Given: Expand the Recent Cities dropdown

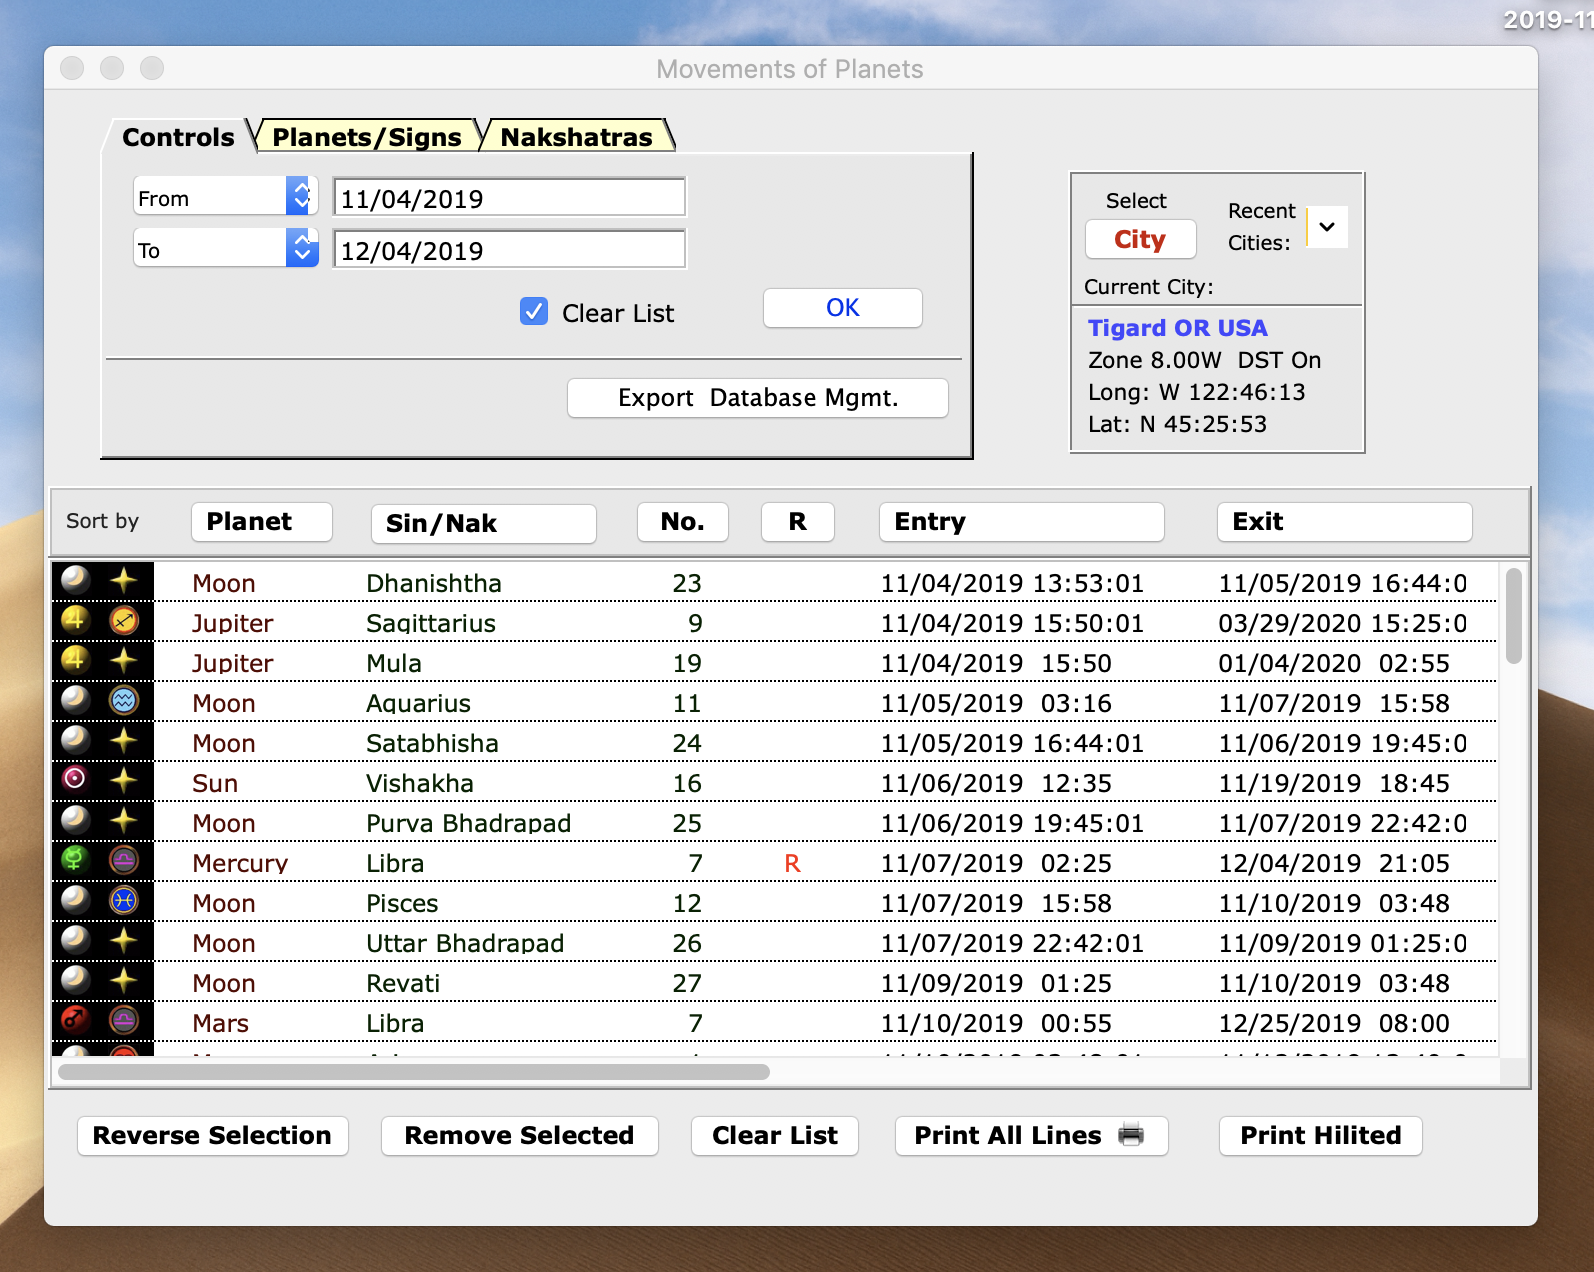Looking at the screenshot, I should coord(1327,227).
